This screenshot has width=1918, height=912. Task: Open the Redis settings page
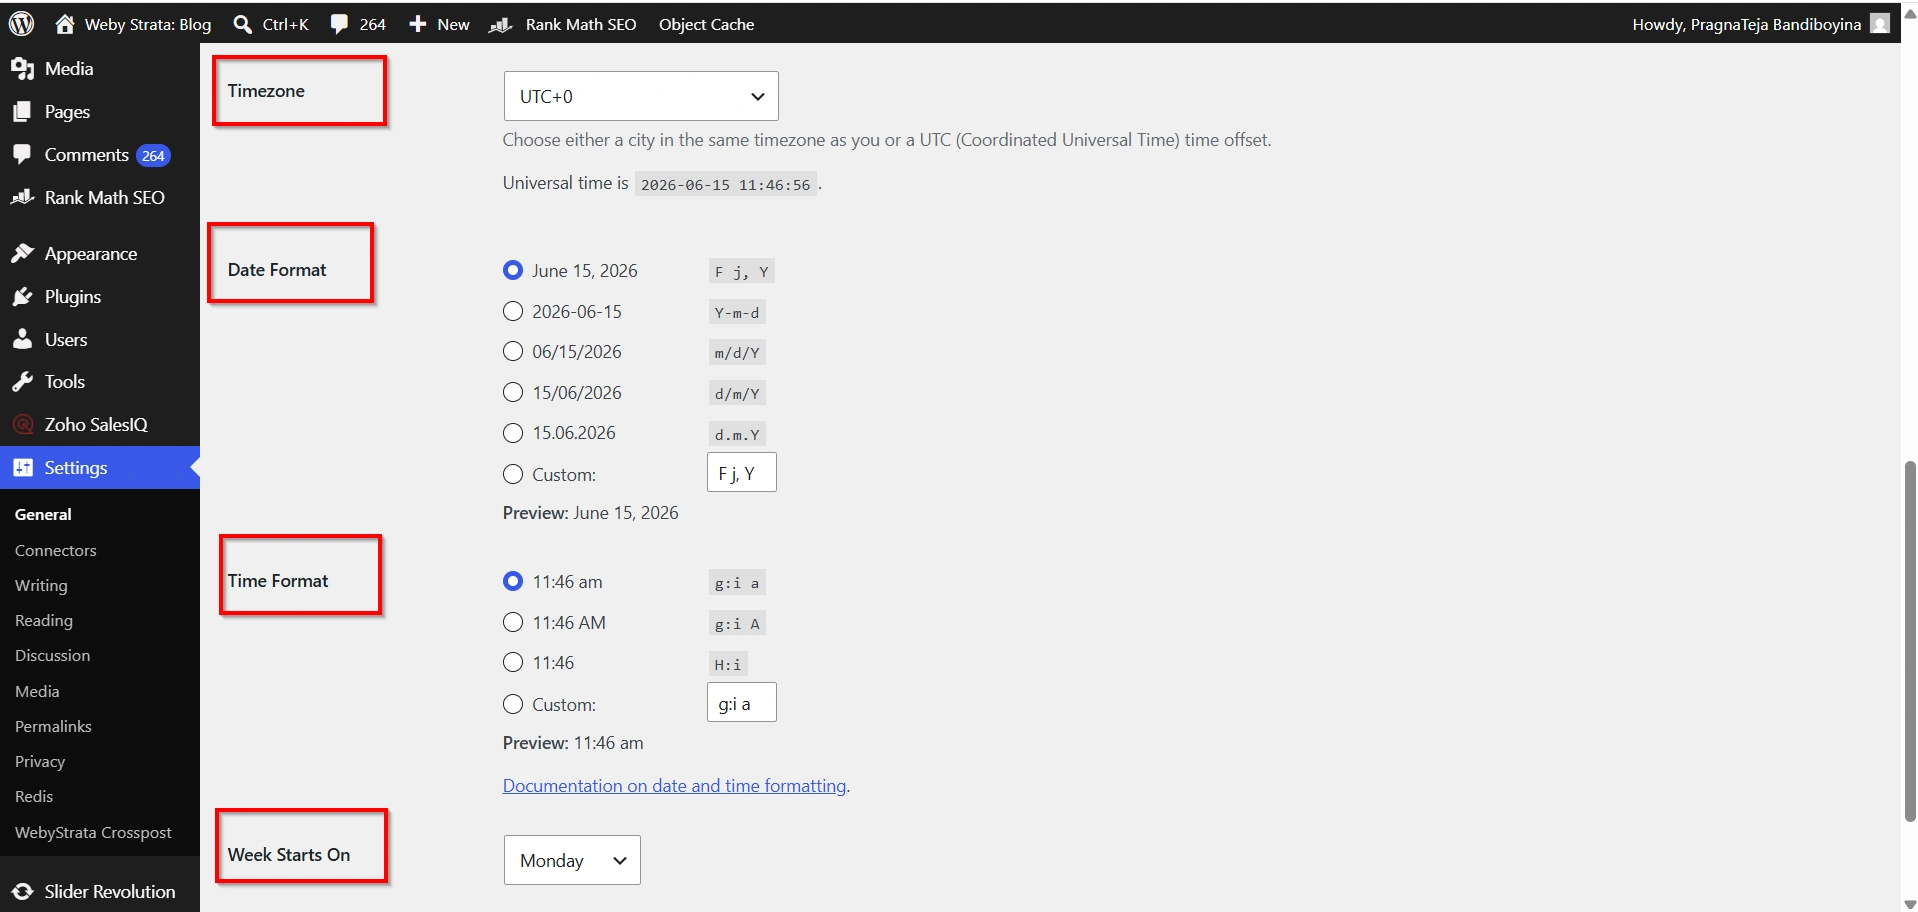click(34, 797)
